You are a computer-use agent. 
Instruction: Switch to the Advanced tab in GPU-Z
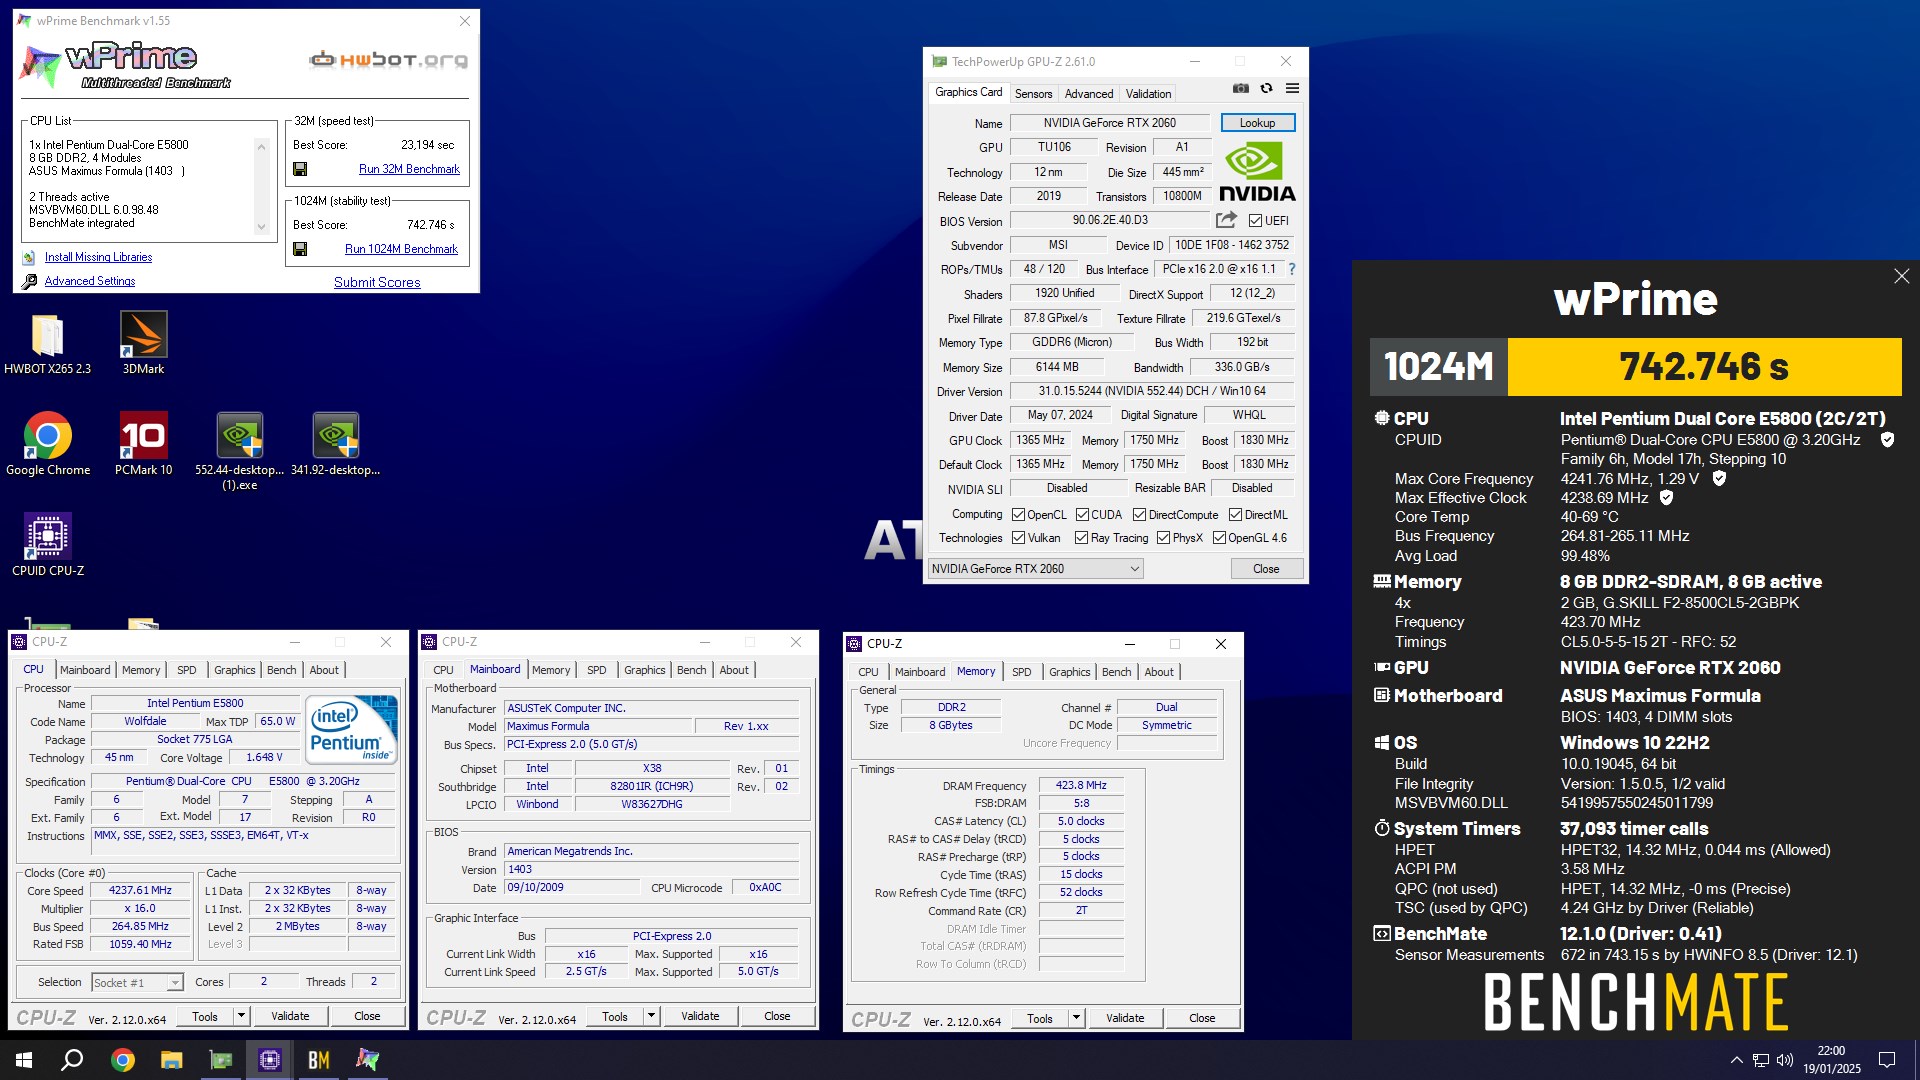click(x=1088, y=94)
